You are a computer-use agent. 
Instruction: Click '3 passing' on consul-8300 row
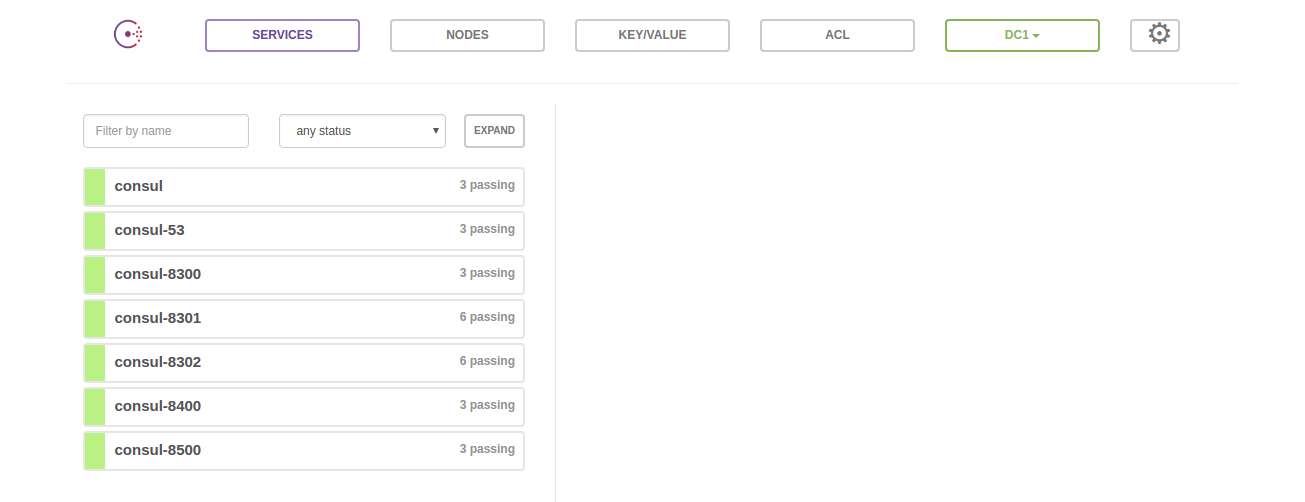487,273
